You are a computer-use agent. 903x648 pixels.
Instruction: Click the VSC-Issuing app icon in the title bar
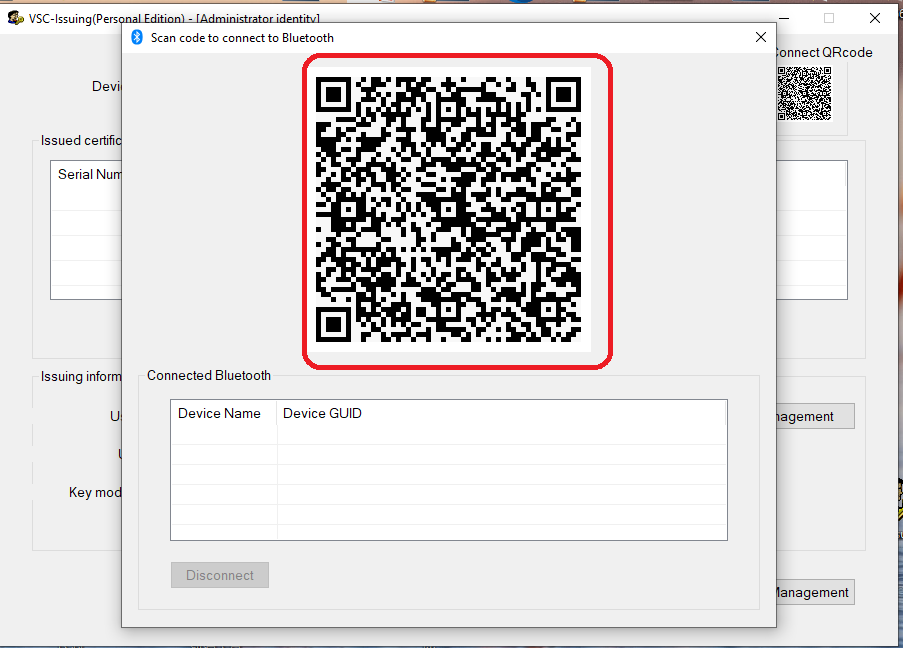15,18
